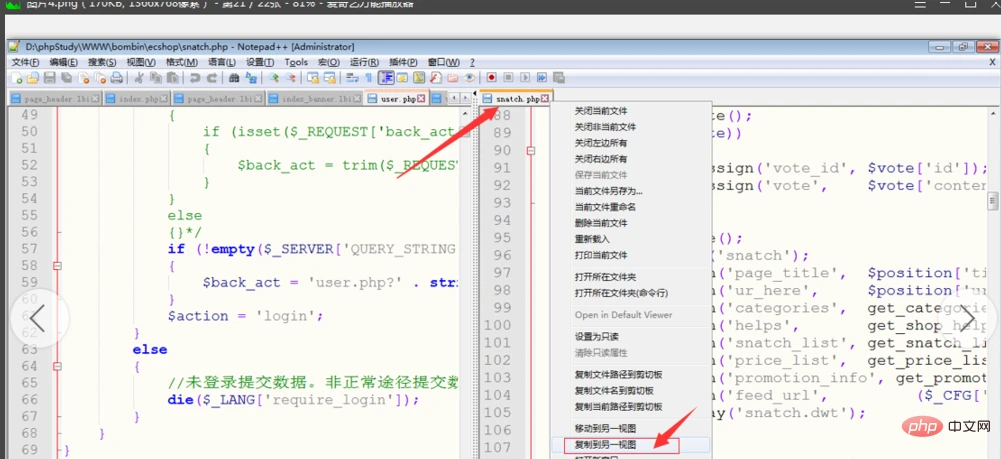1001x459 pixels.
Task: Open the 文件(F) menu
Action: point(26,63)
